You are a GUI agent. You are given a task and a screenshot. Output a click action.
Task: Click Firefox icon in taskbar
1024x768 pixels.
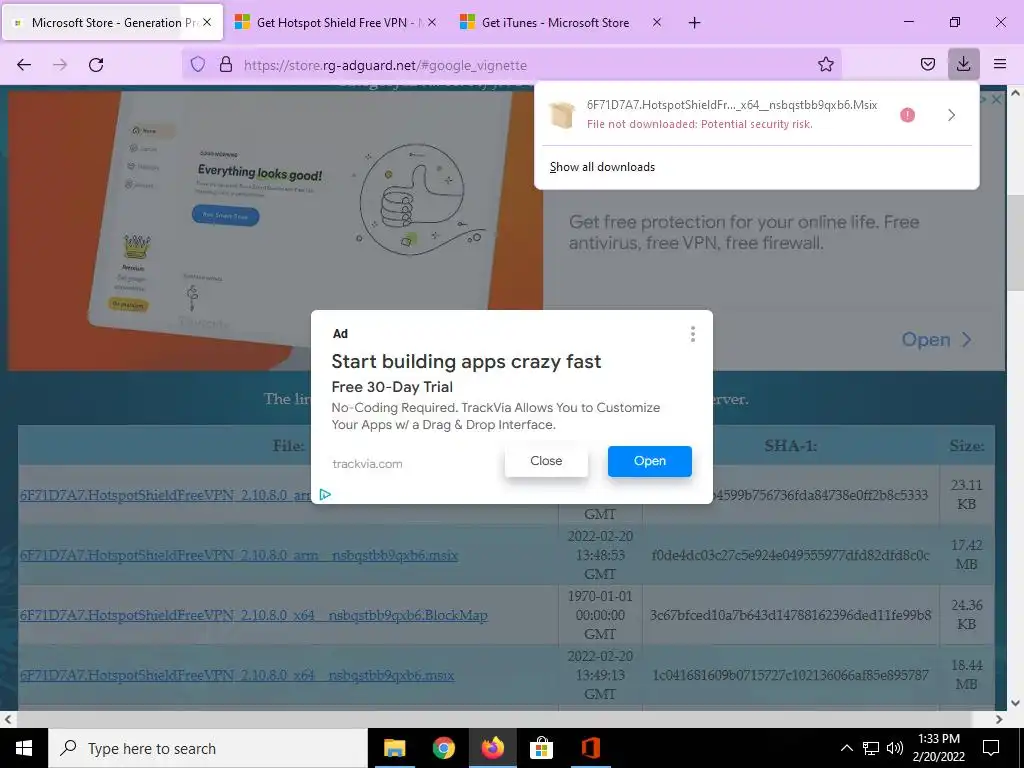click(492, 748)
